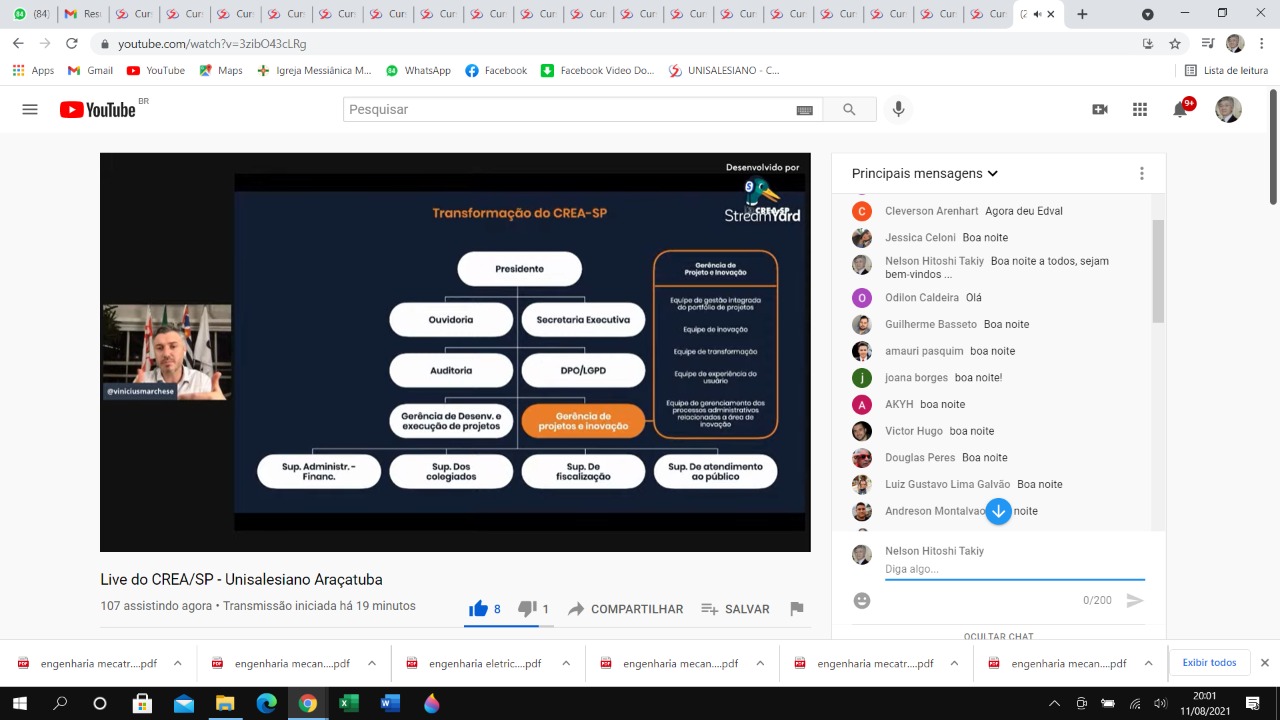Open the emoji picker in chat
1280x720 pixels.
pyautogui.click(x=862, y=600)
